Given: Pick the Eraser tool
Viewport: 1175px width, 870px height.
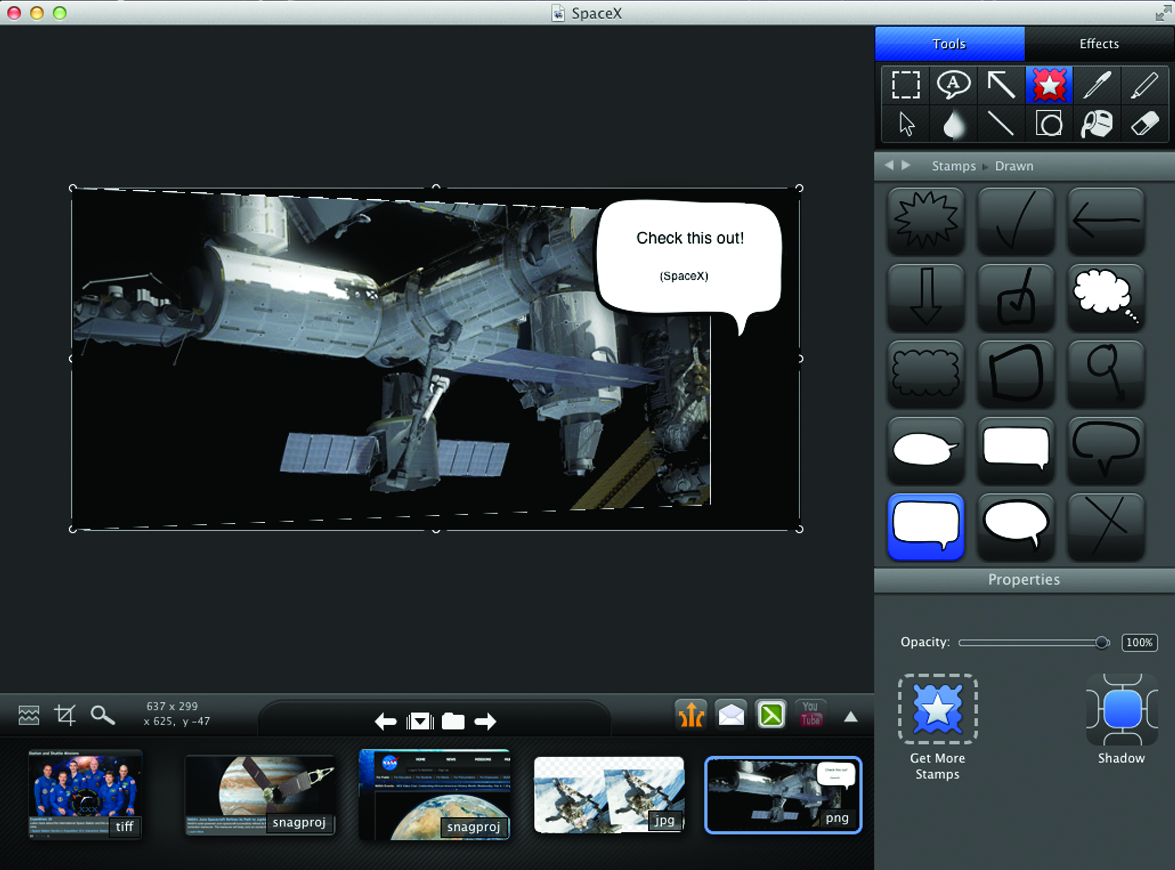Looking at the screenshot, I should click(x=1144, y=124).
